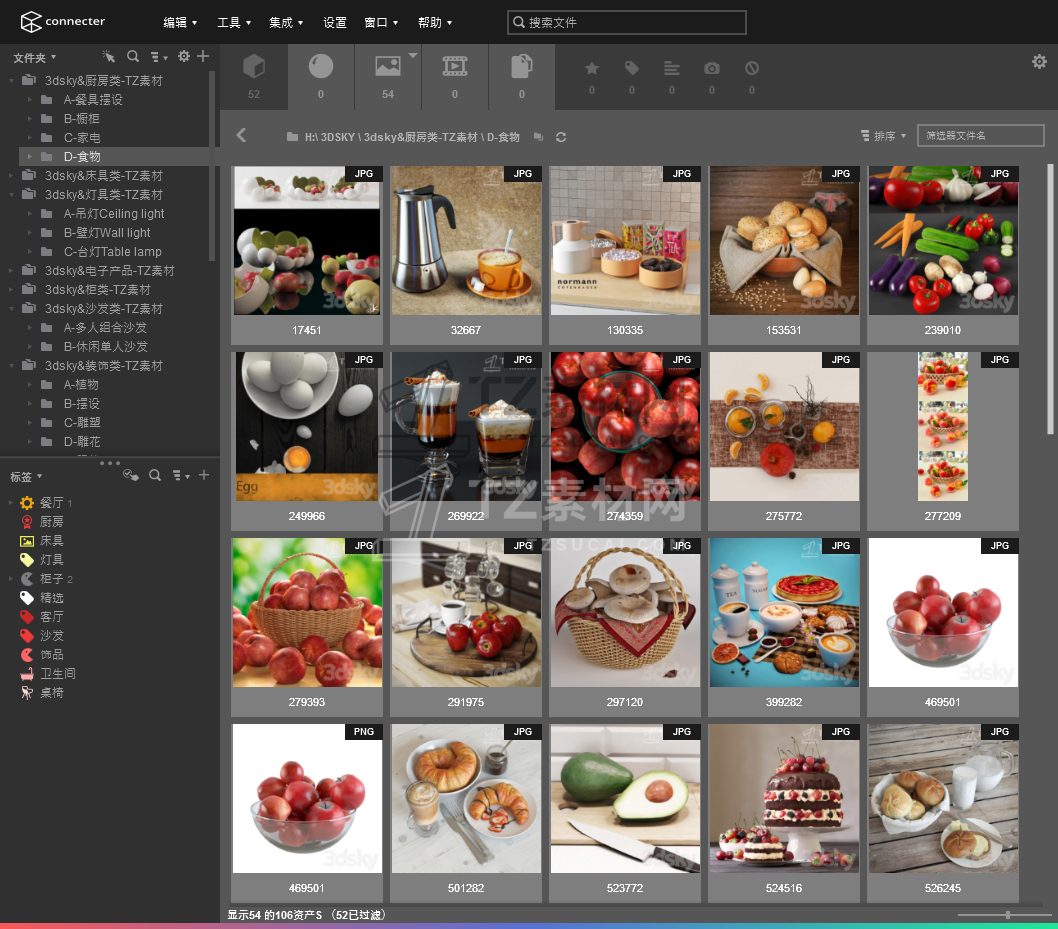
Task: Expand the 3dsky&电子产品-TZ素材 folder
Action: (x=11, y=271)
